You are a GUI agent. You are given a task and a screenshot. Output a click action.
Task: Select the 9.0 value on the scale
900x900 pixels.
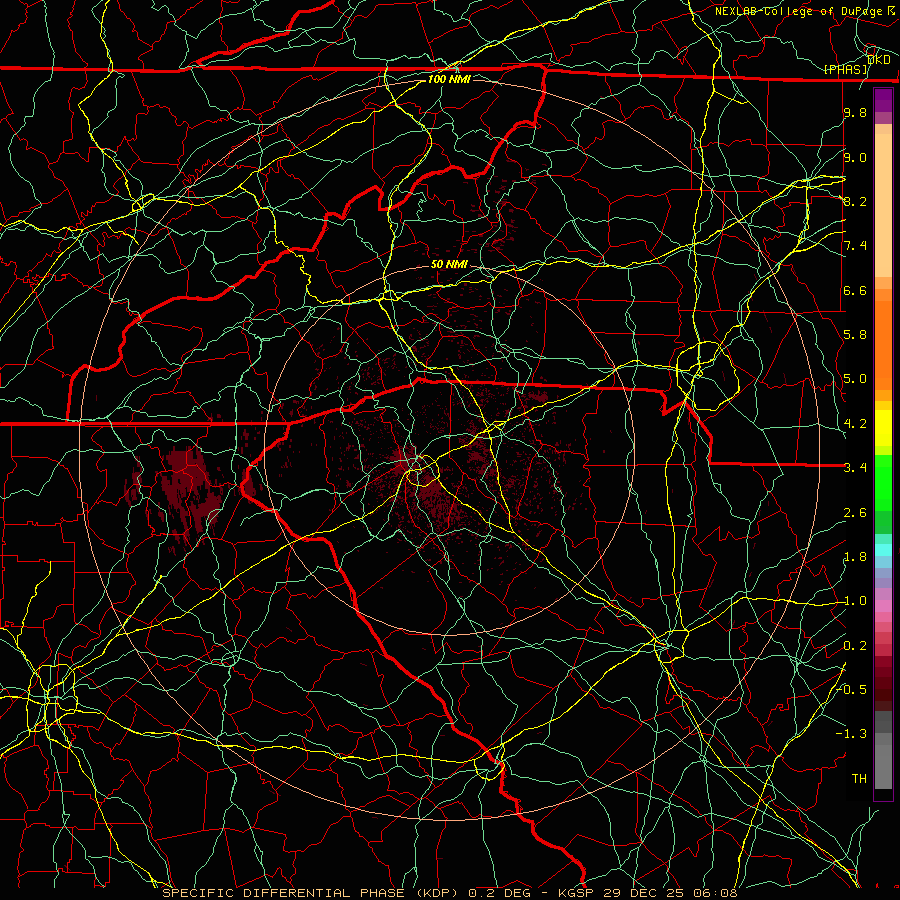855,157
